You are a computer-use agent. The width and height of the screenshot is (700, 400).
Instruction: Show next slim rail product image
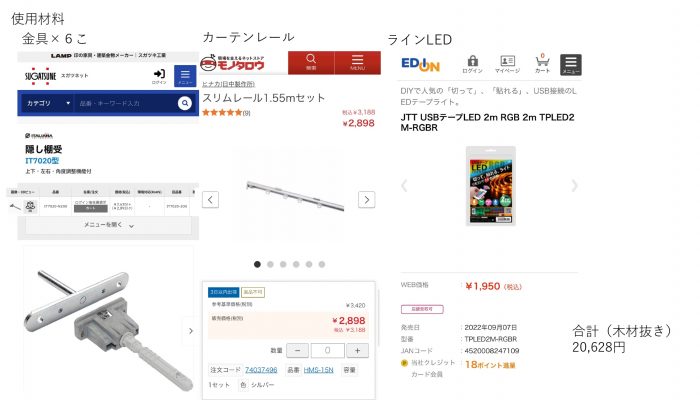[367, 200]
